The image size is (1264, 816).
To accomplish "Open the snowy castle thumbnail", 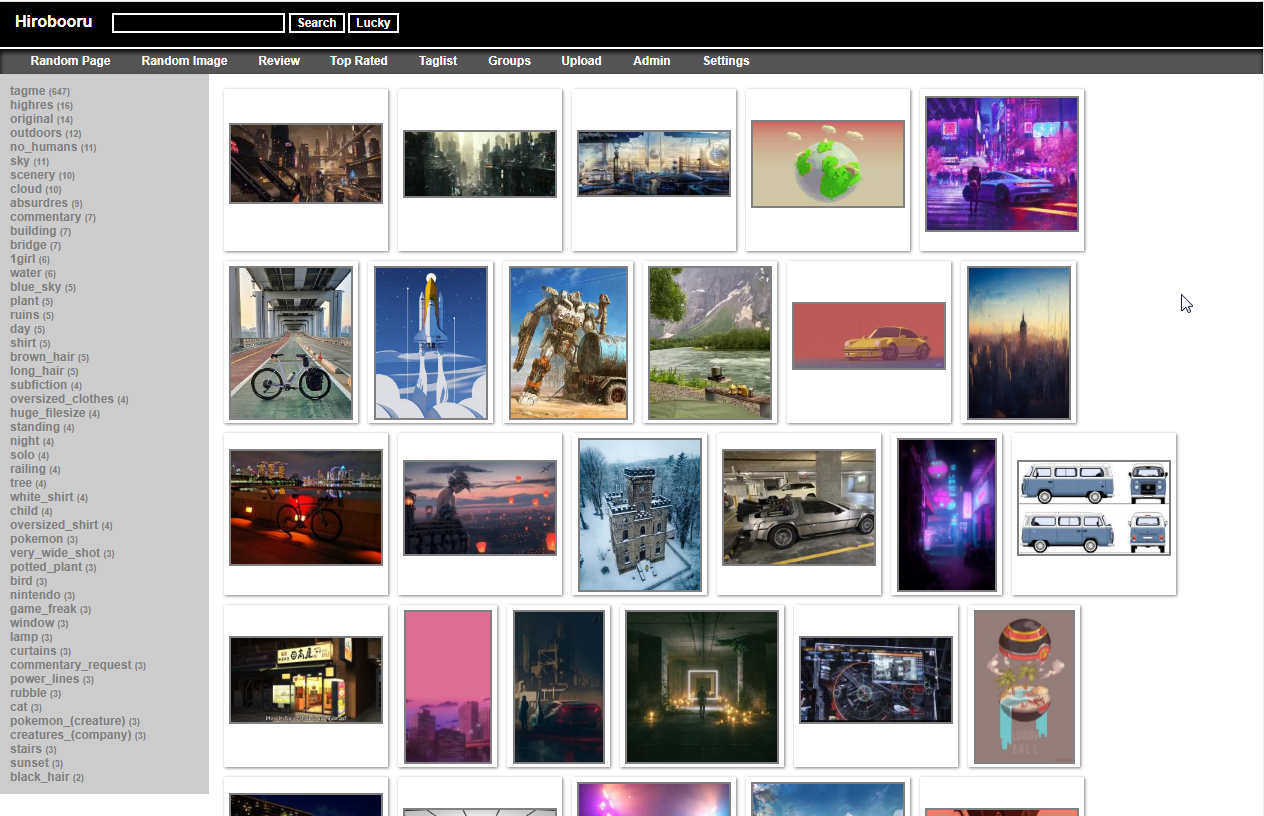I will point(640,514).
